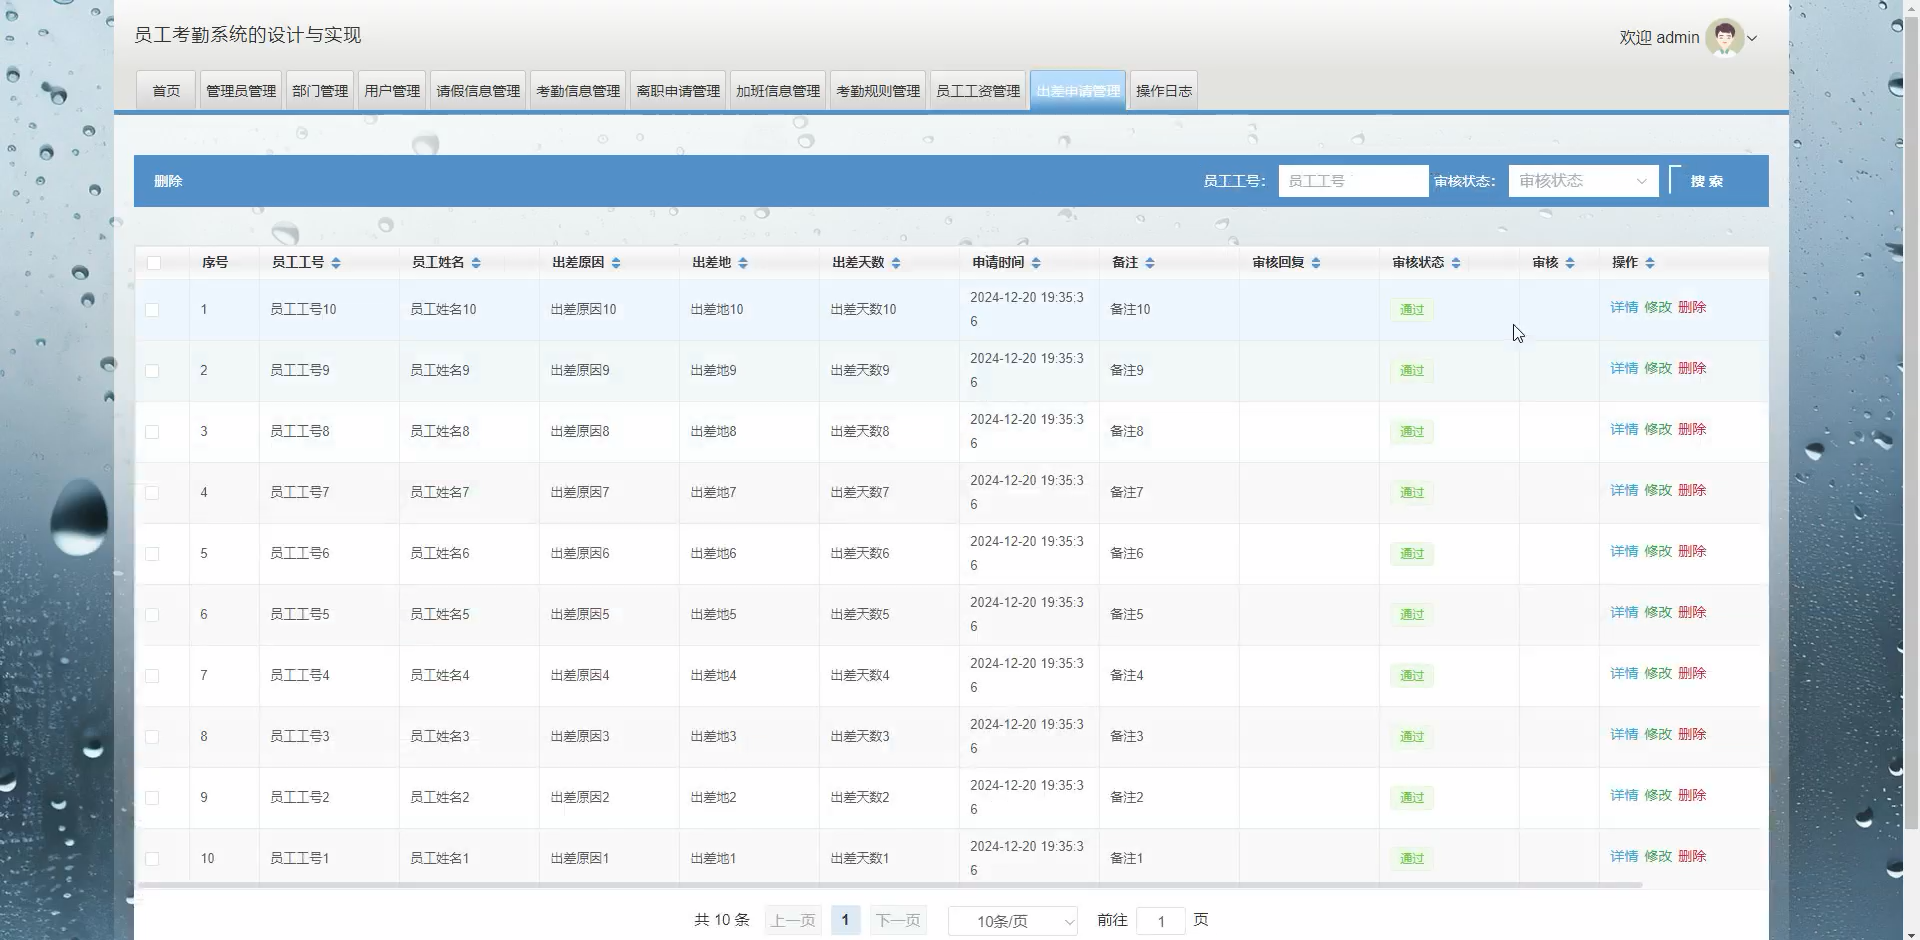This screenshot has height=940, width=1920.
Task: Focus the 员工工号 search input
Action: point(1353,181)
